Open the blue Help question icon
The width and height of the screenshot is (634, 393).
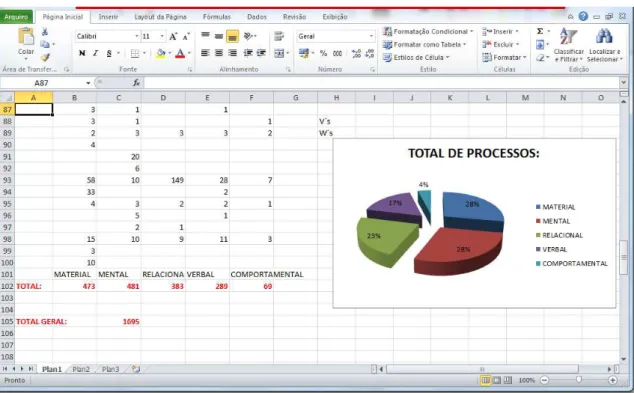[583, 16]
